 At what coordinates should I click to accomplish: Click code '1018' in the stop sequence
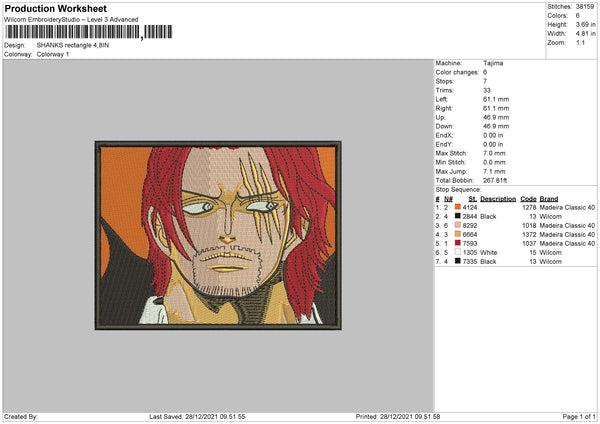529,225
